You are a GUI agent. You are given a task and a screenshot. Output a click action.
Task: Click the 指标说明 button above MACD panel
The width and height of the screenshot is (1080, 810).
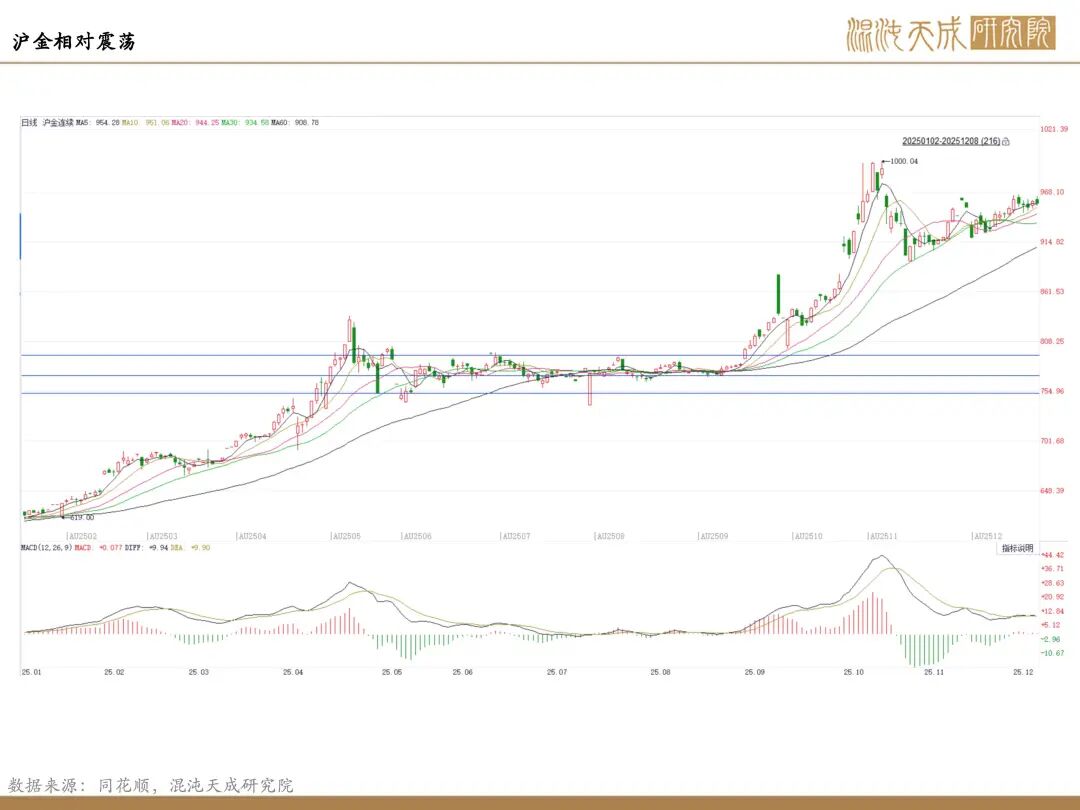click(1017, 548)
